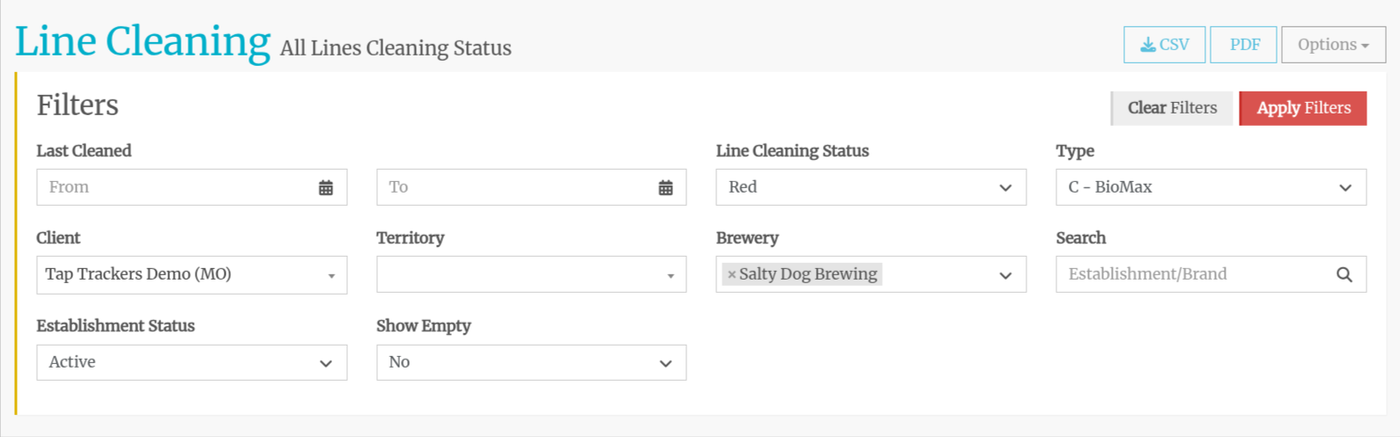The width and height of the screenshot is (1400, 437).
Task: Focus the Establishment/Brand search box
Action: coord(1195,274)
